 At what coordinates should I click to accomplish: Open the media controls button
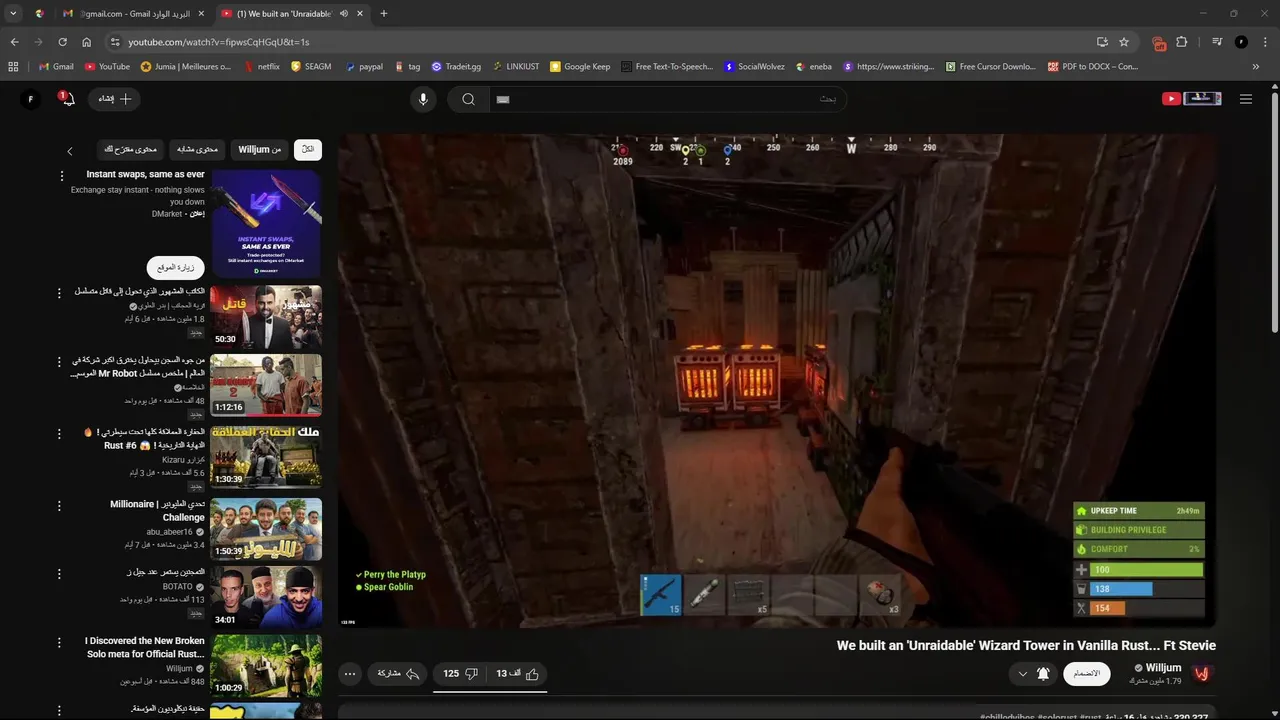pos(1217,42)
